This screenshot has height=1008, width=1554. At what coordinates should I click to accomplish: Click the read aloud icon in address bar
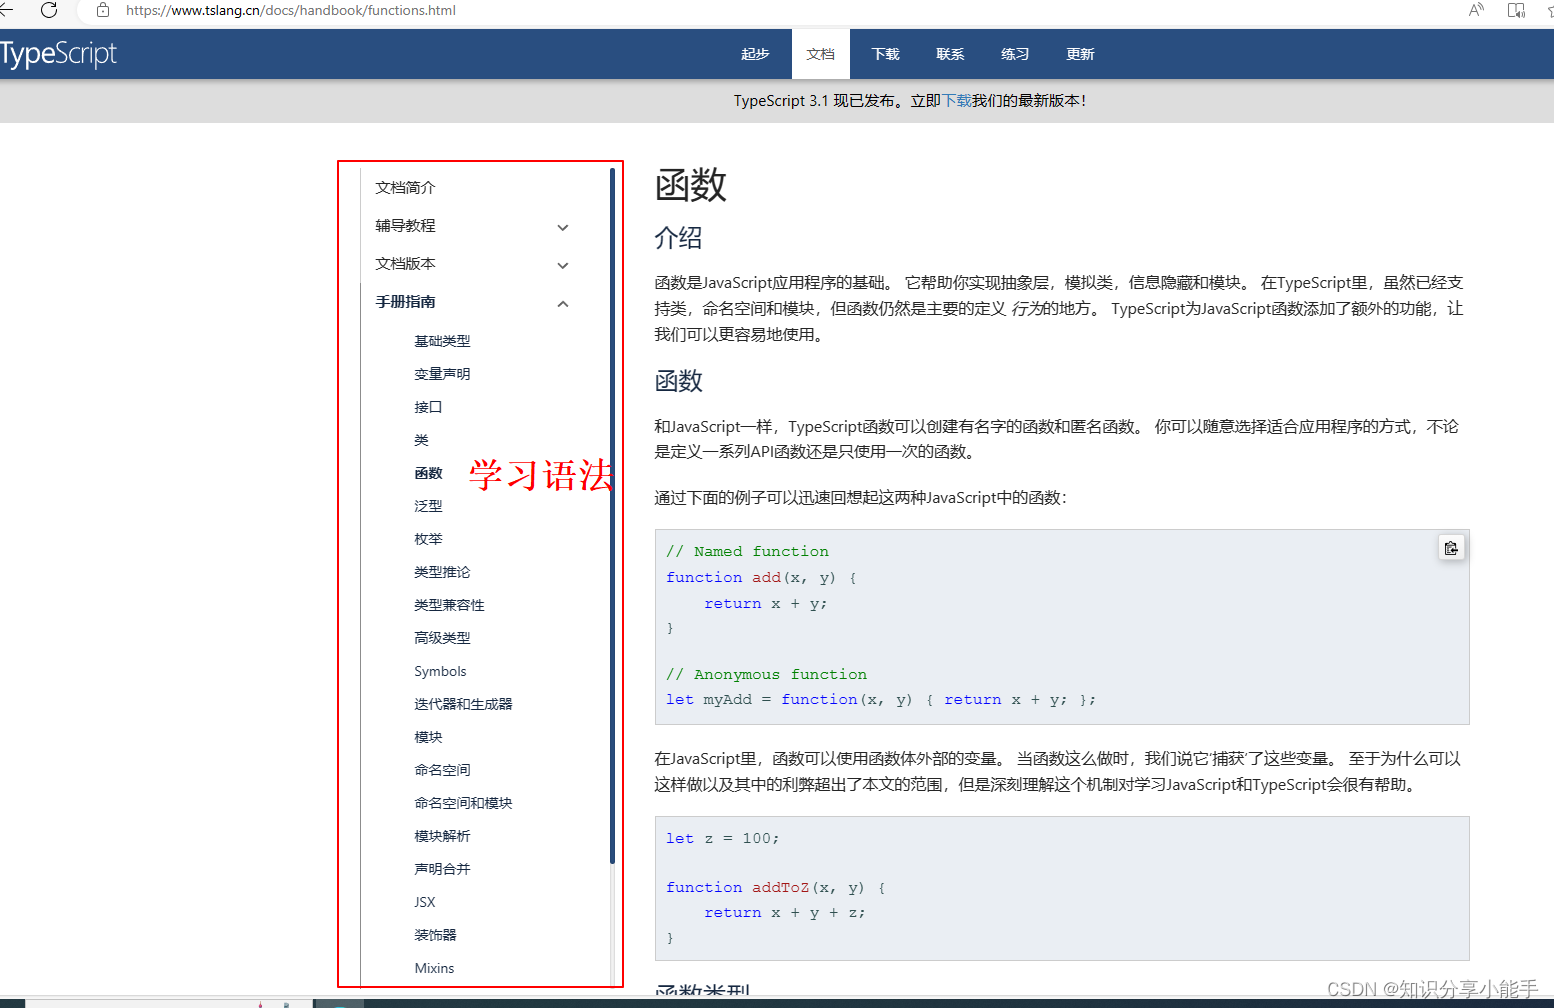1476,10
